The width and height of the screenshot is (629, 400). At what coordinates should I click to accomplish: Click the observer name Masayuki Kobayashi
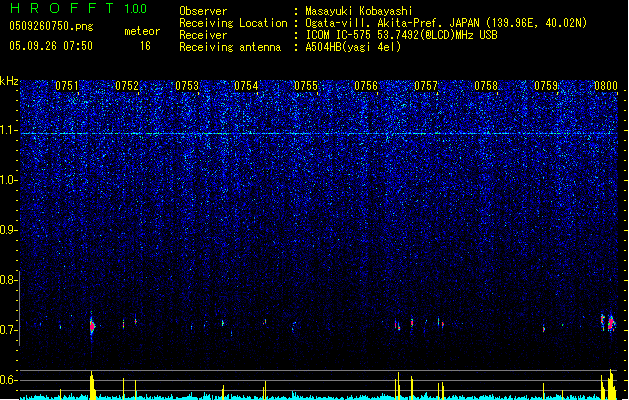[359, 11]
